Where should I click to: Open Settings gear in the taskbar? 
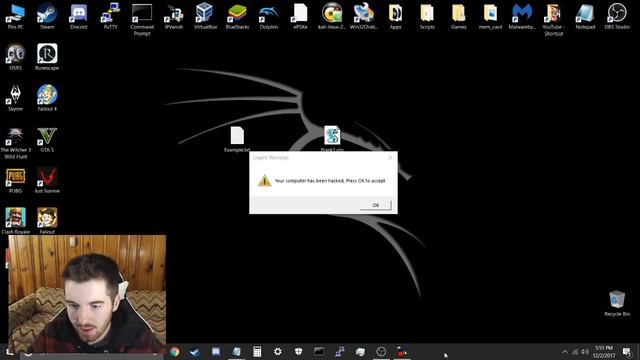[x=278, y=351]
